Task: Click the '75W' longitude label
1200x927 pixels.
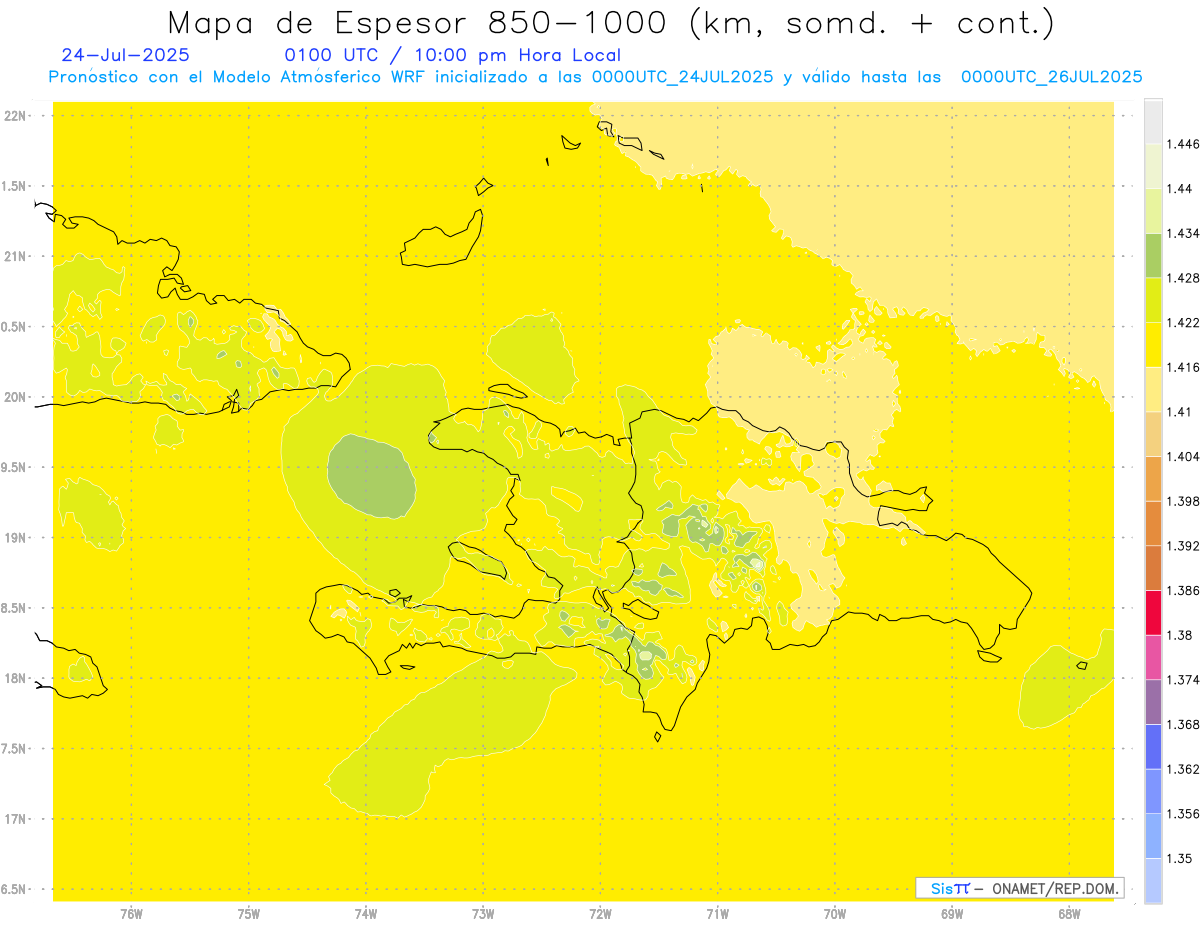Action: click(248, 913)
